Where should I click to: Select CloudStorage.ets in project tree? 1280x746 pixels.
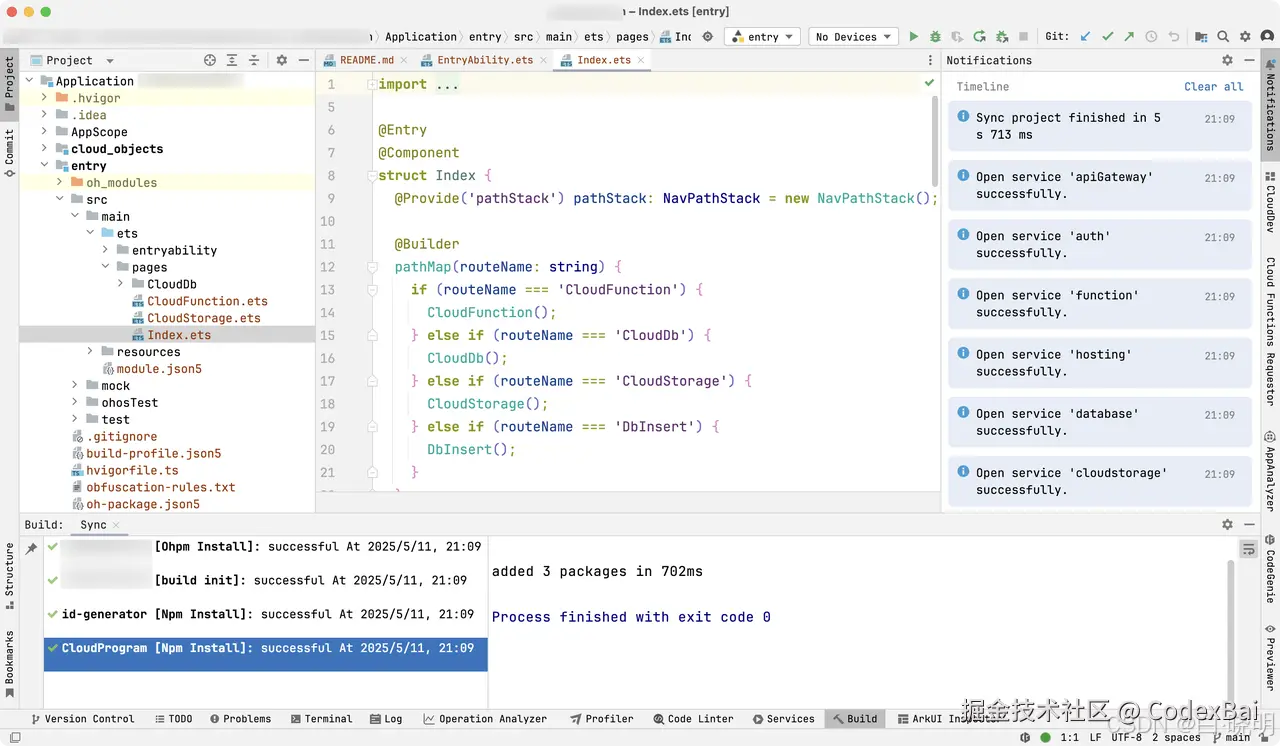[203, 318]
